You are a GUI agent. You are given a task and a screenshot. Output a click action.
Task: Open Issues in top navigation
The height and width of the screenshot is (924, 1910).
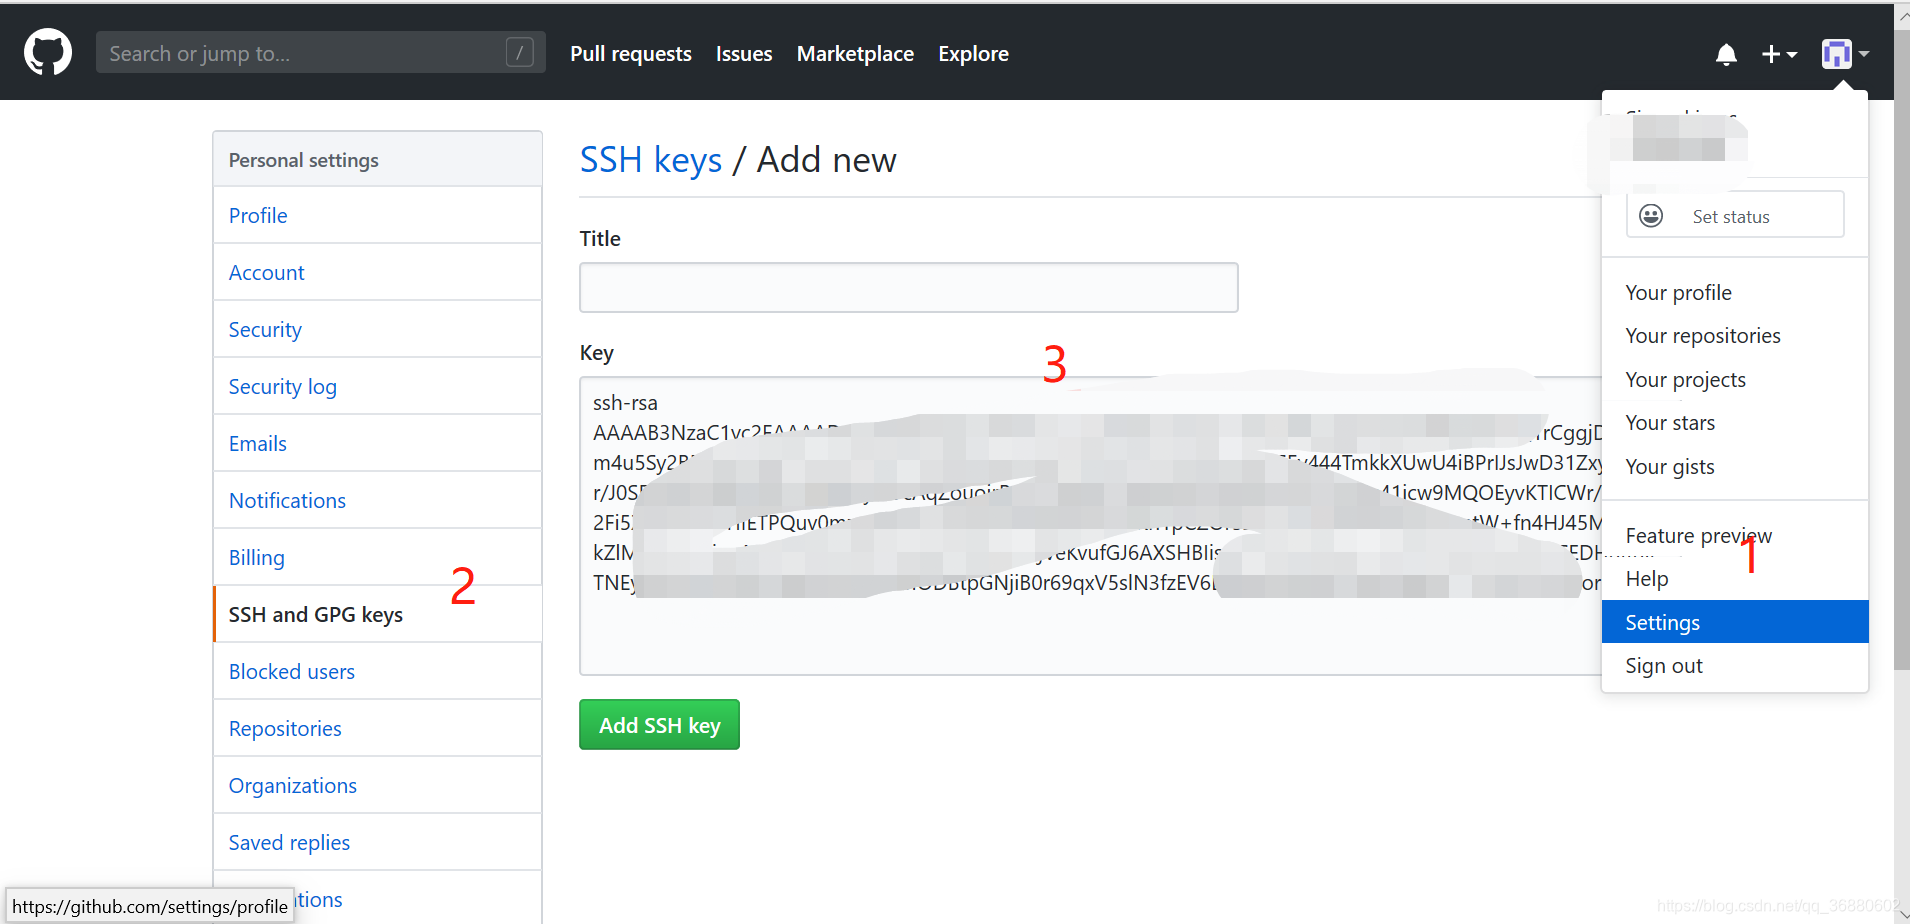pos(744,54)
